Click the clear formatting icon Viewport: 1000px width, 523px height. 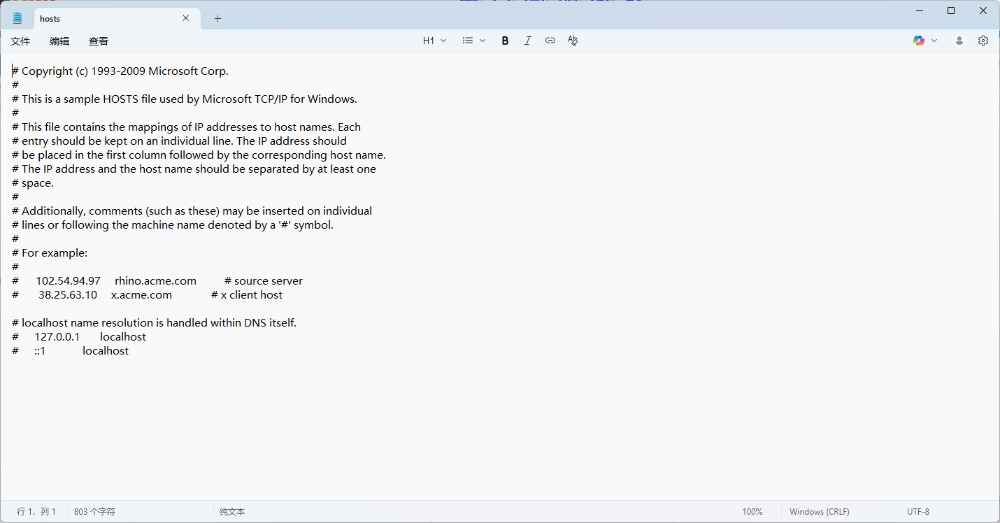(573, 41)
